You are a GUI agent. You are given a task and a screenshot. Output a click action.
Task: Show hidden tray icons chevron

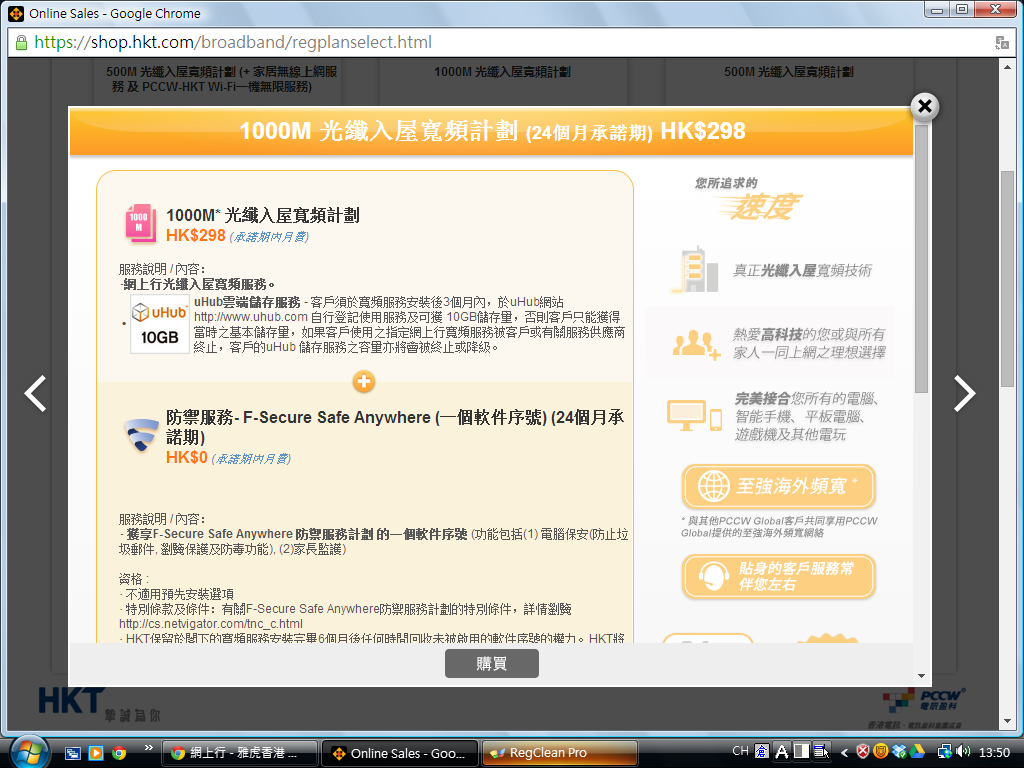(x=844, y=752)
